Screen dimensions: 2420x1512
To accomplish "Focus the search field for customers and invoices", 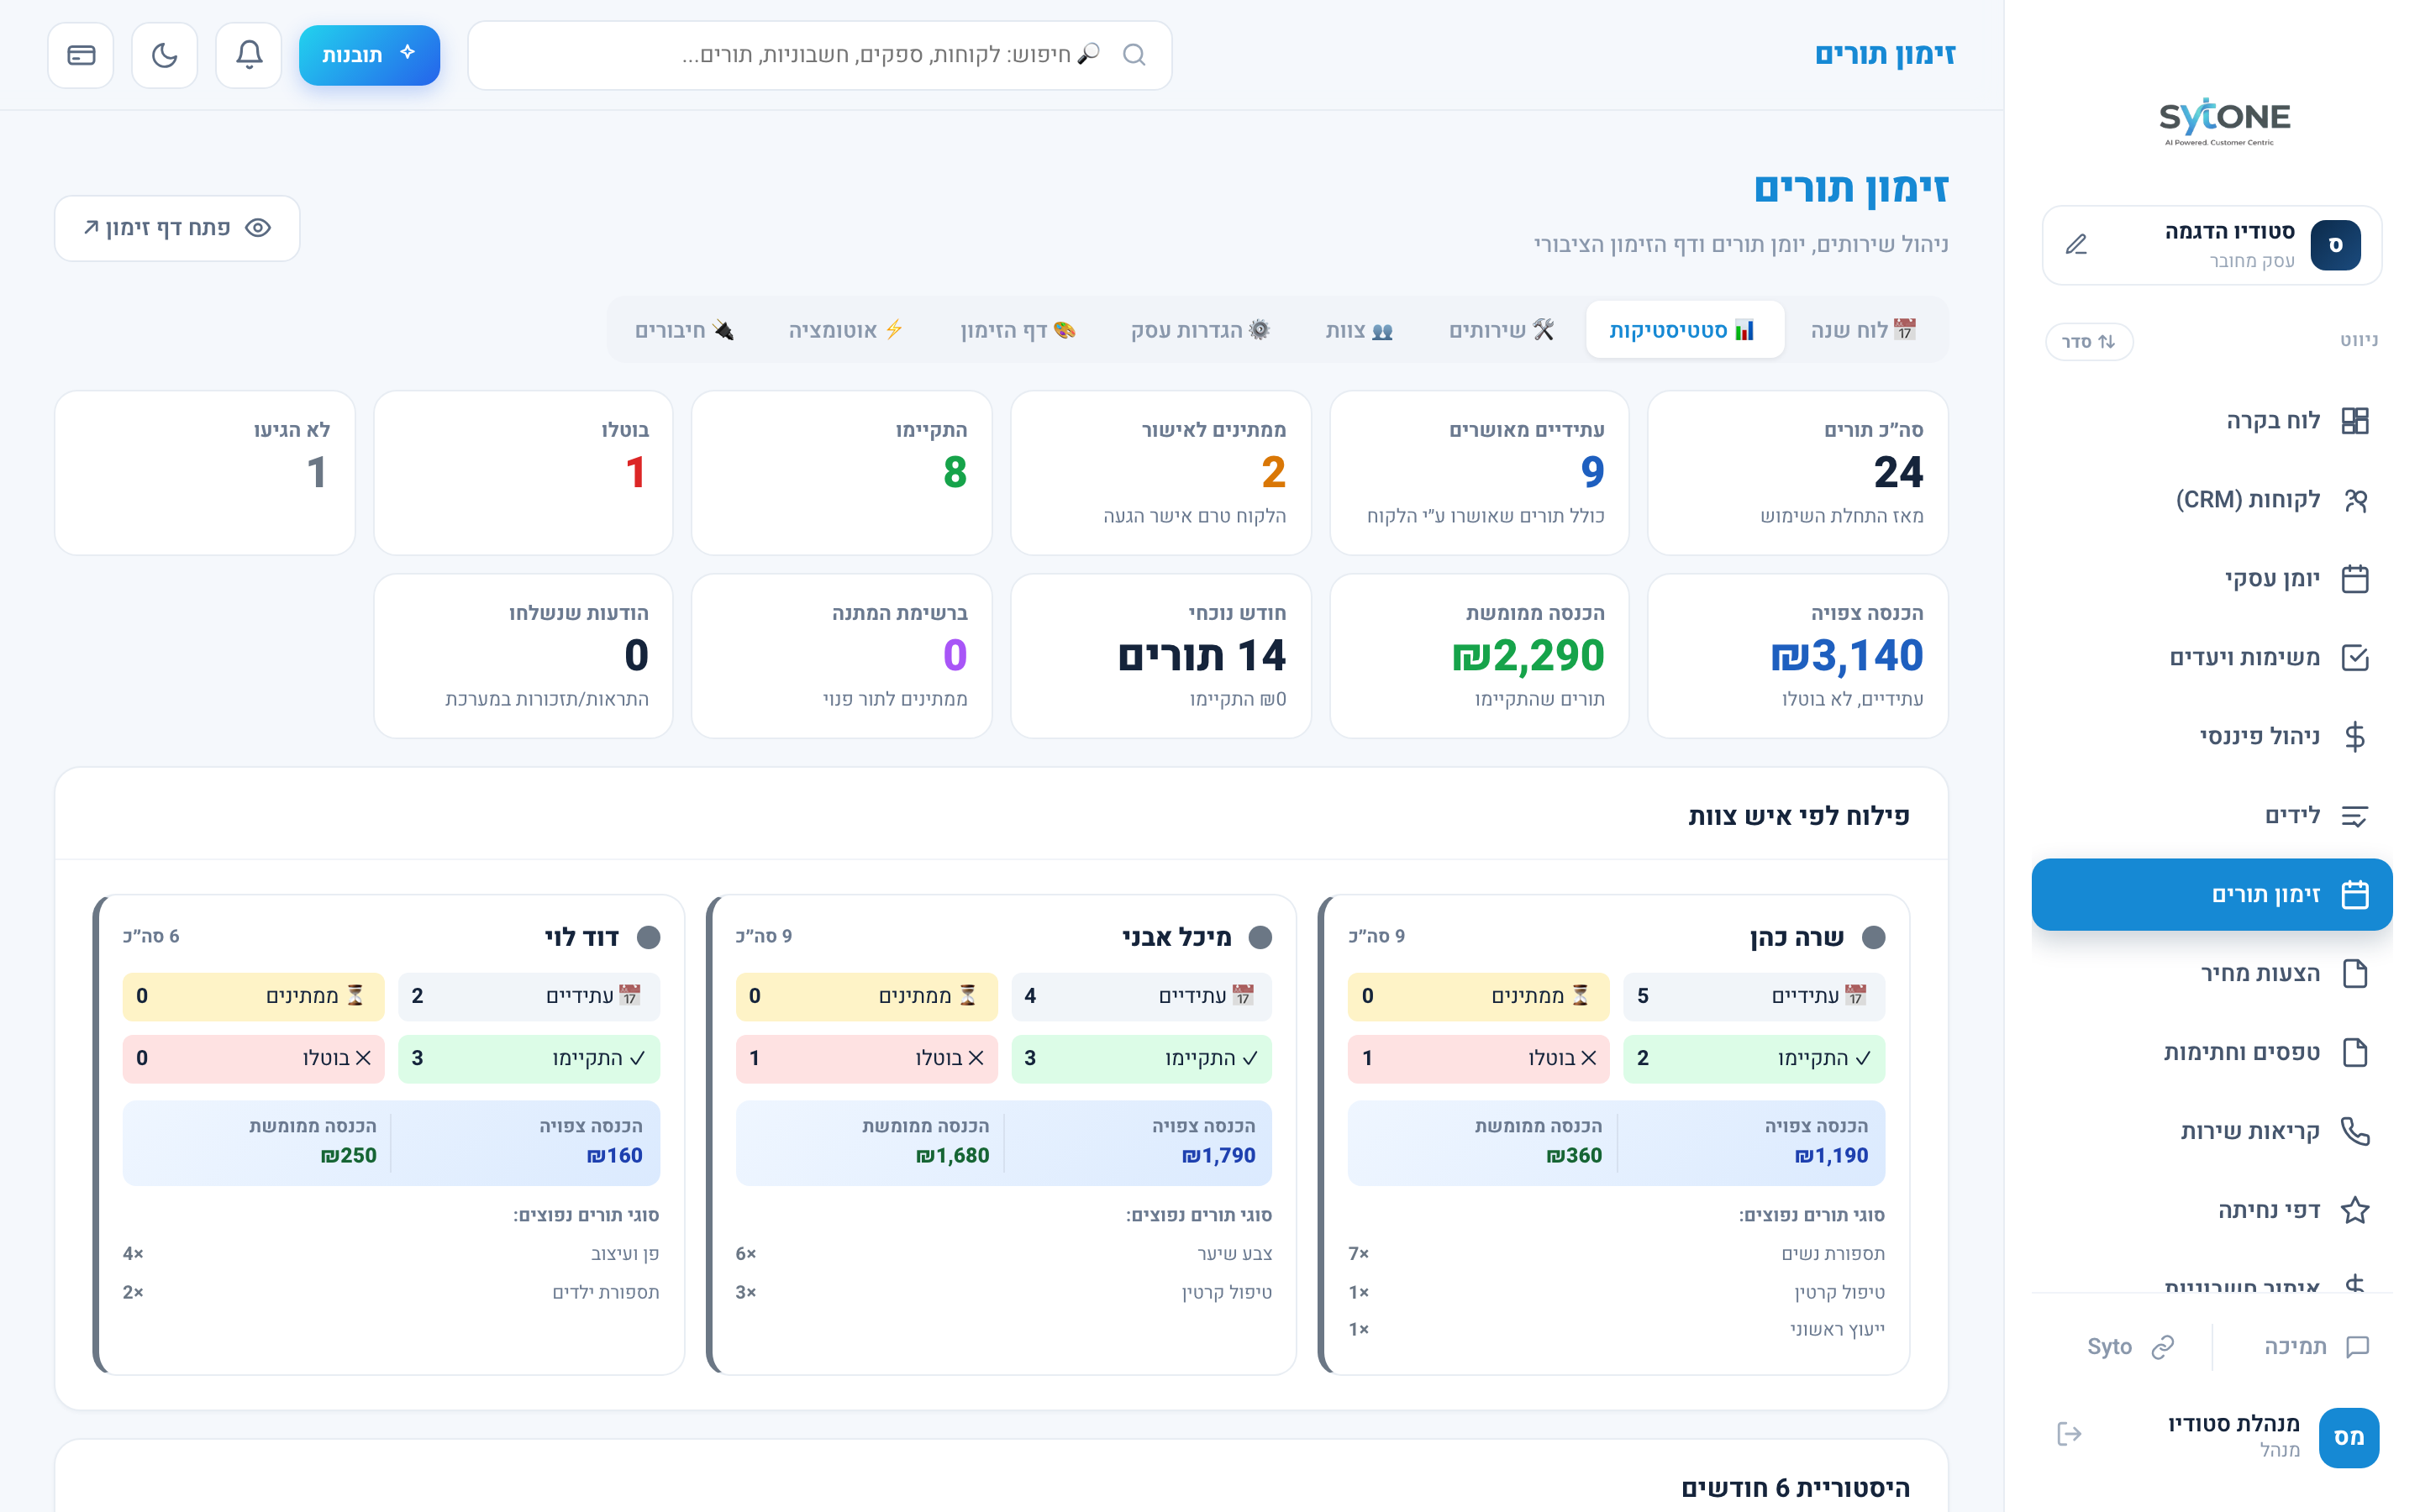I will (820, 55).
